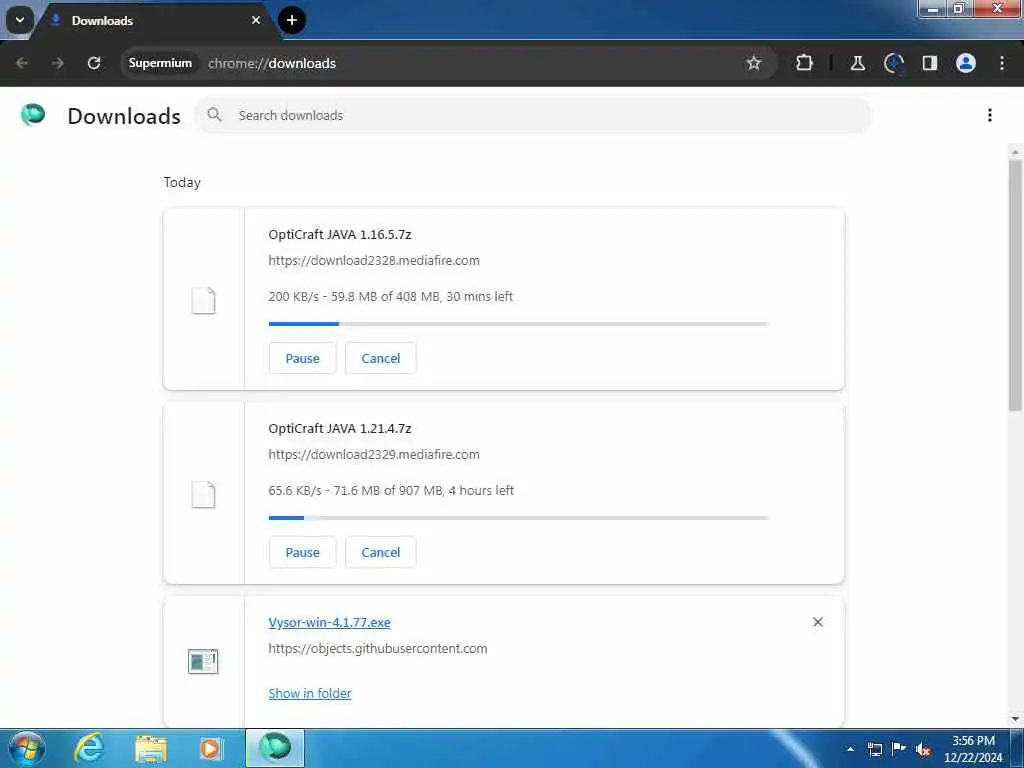Click the page vertical scrollbar thumb
Screen dimensions: 1024x768
pos(1015,284)
